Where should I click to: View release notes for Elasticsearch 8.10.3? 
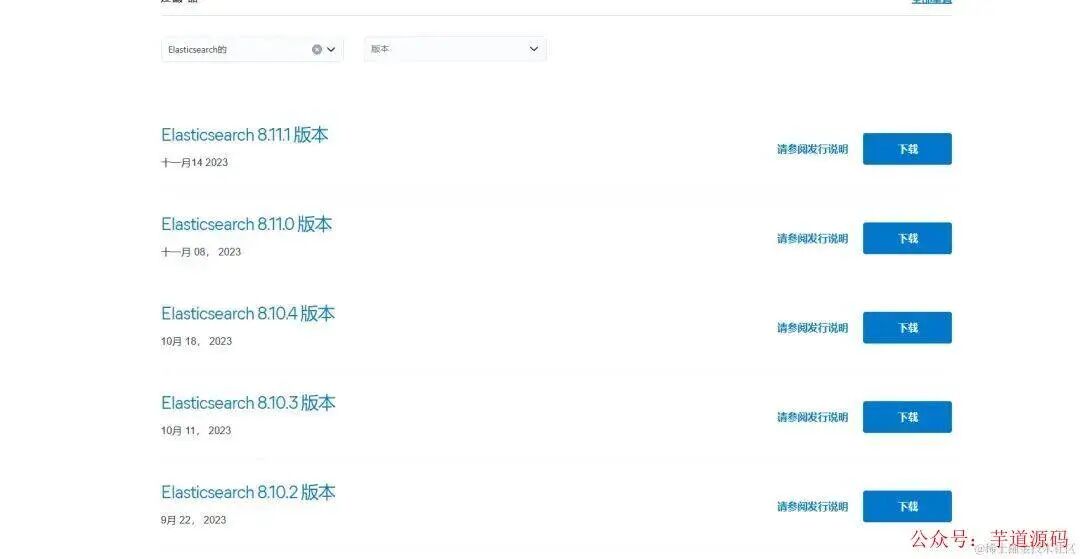813,417
